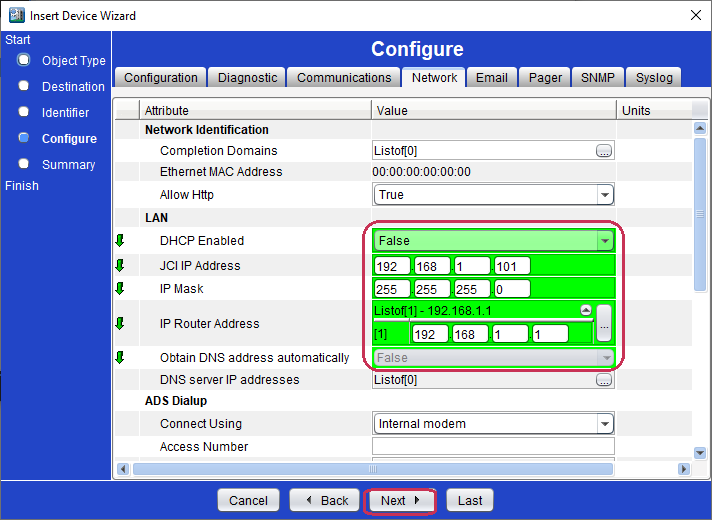Image resolution: width=712 pixels, height=520 pixels.
Task: Click IP Mask last octet field 0
Action: (x=512, y=289)
